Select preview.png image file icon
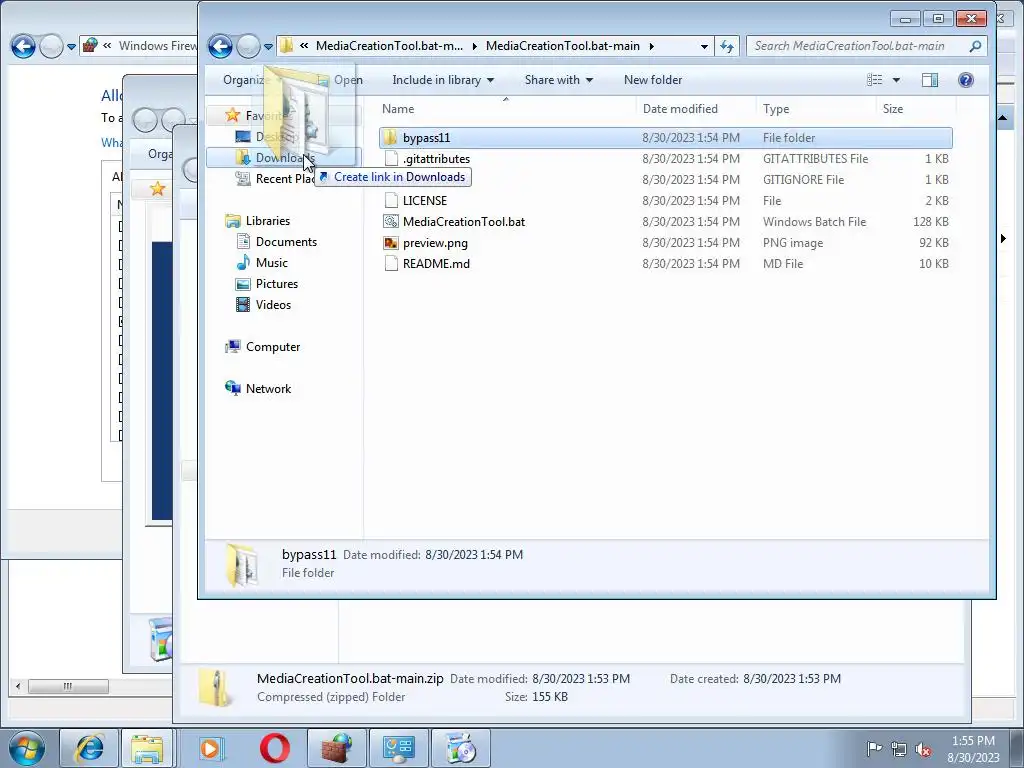This screenshot has width=1024, height=768. click(391, 243)
